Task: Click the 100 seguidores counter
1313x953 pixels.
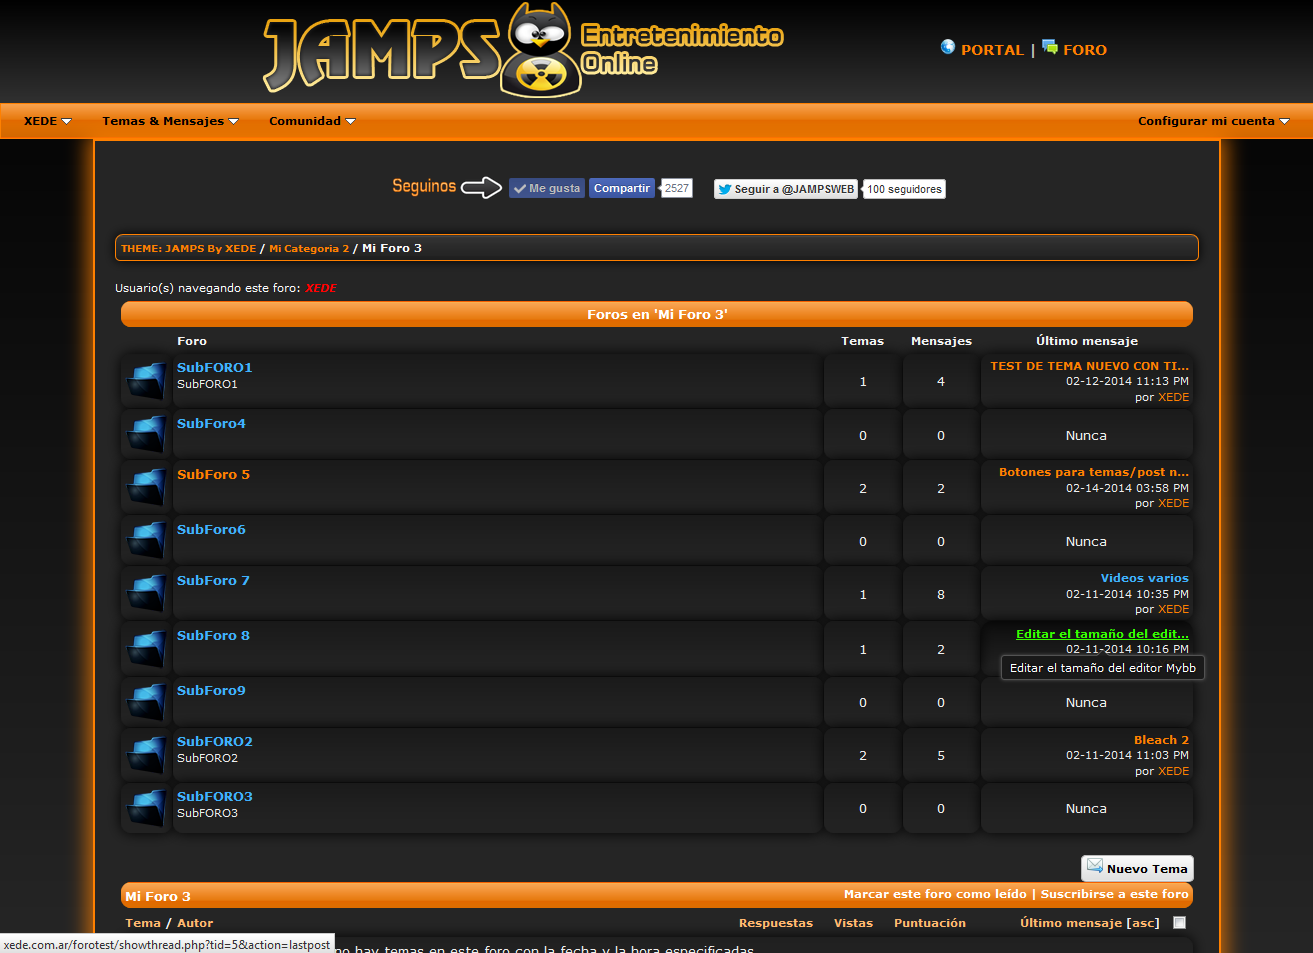Action: click(x=904, y=189)
